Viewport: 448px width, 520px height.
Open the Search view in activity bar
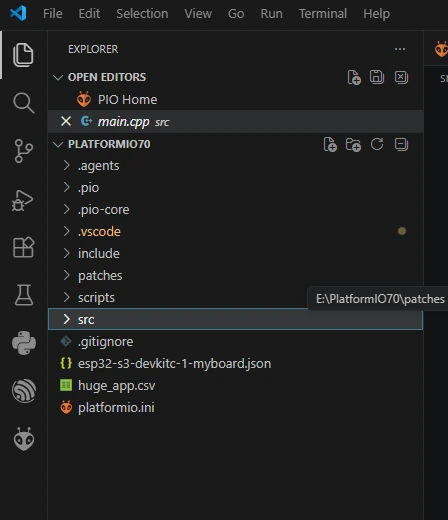pyautogui.click(x=23, y=103)
